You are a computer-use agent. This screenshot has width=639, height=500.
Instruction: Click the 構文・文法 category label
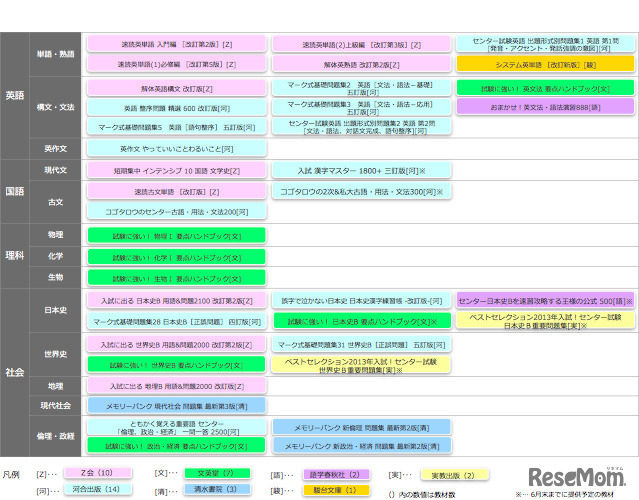55,107
